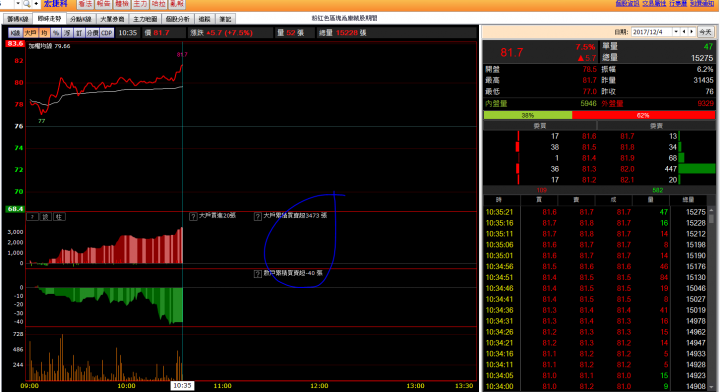The width and height of the screenshot is (720, 392).
Task: Go to the next date with right arrow
Action: pyautogui.click(x=692, y=32)
